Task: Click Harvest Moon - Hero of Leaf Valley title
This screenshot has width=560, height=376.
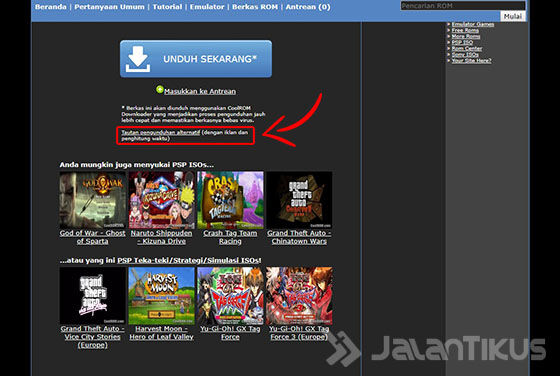Action: [x=161, y=333]
